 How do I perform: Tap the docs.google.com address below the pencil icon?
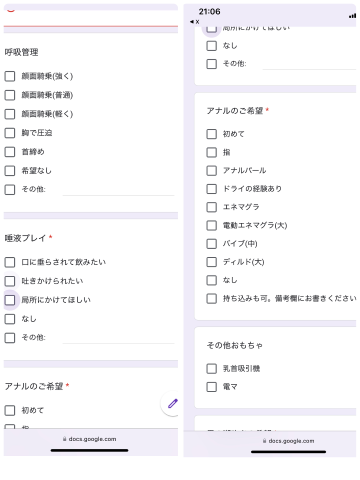[90, 439]
